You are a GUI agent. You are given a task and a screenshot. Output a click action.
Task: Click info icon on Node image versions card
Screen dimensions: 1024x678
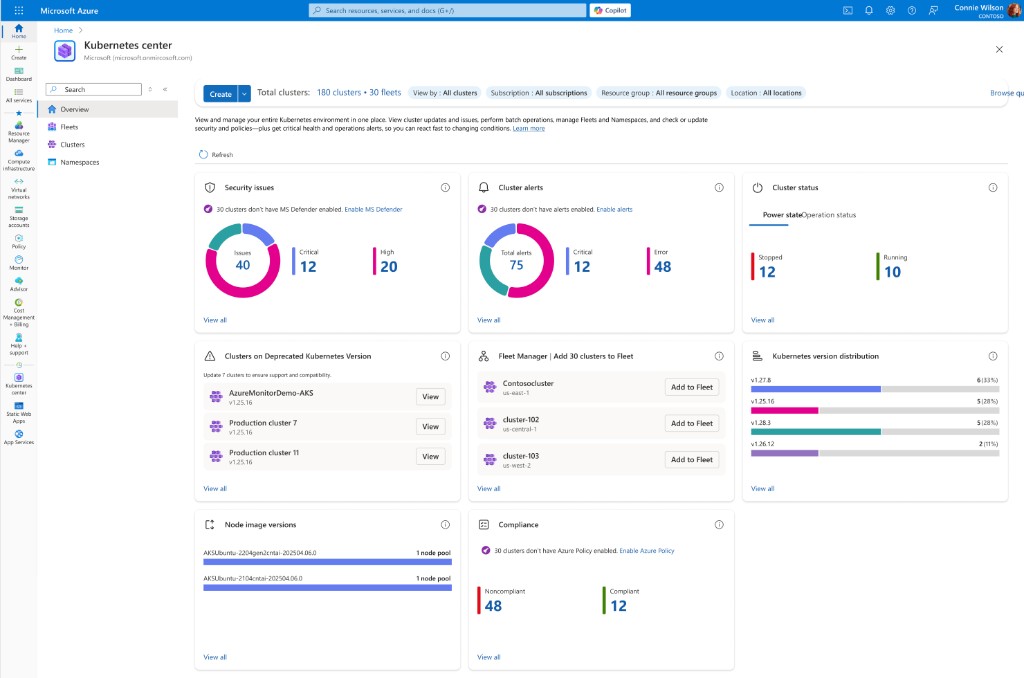pyautogui.click(x=445, y=525)
